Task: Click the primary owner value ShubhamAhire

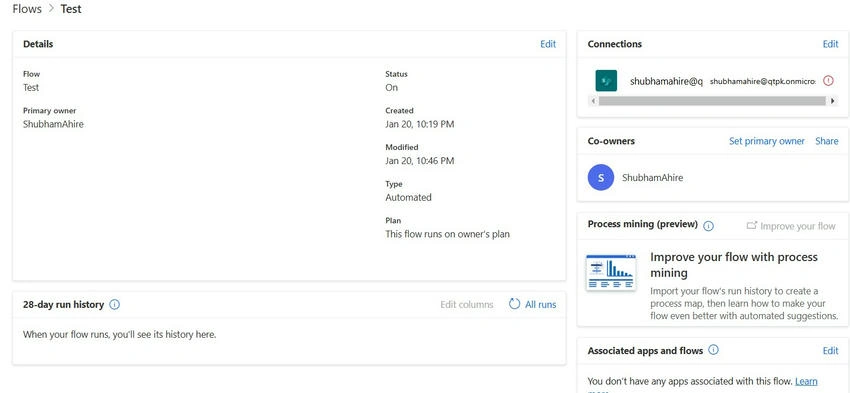Action: (x=53, y=124)
